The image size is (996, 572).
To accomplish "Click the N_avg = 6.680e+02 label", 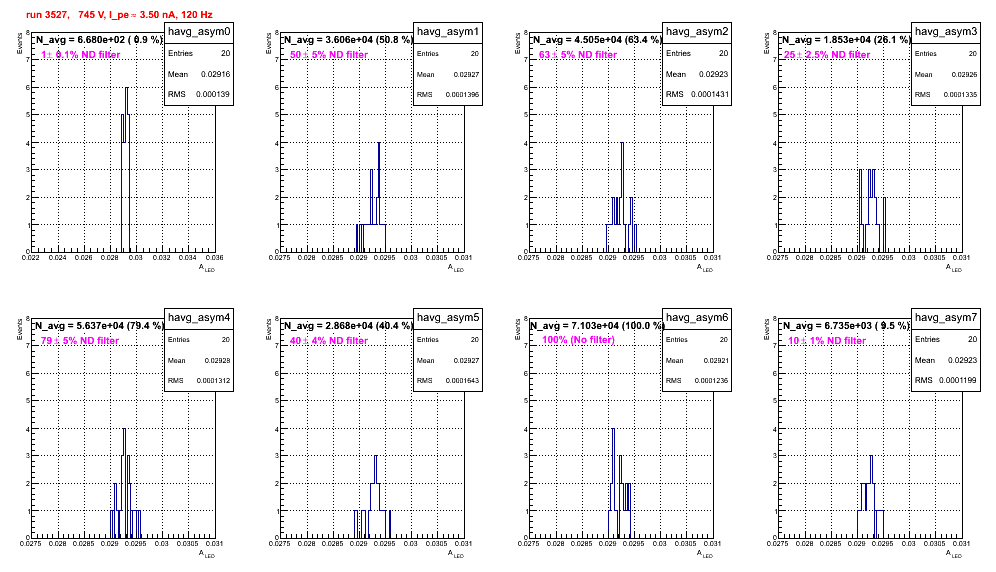I will [x=99, y=39].
